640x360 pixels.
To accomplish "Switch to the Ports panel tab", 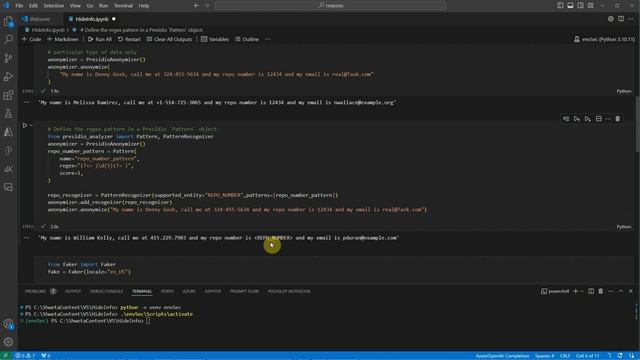I will 167,291.
